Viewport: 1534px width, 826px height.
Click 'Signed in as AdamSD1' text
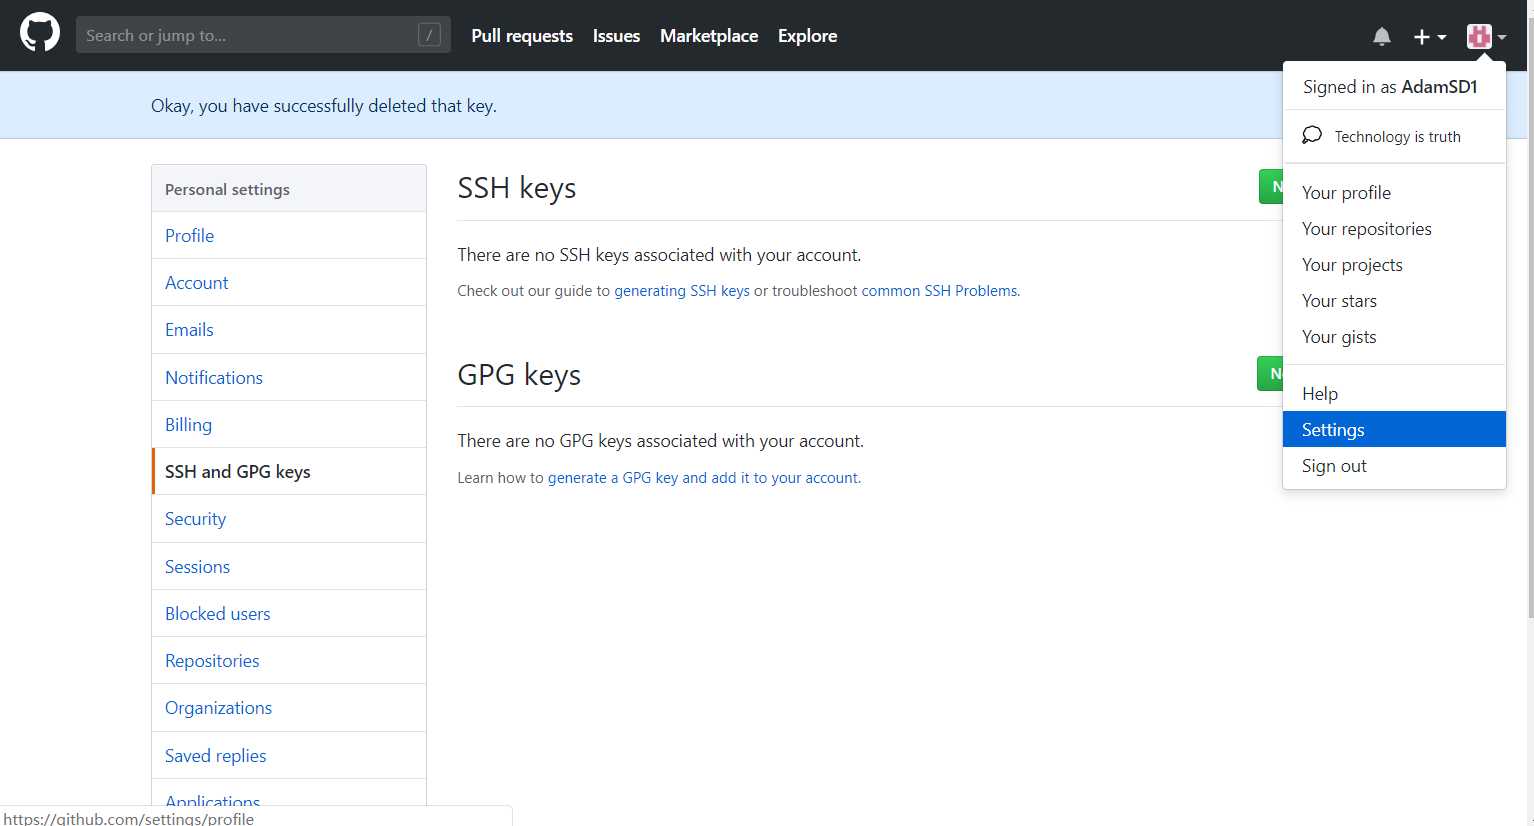[x=1390, y=87]
